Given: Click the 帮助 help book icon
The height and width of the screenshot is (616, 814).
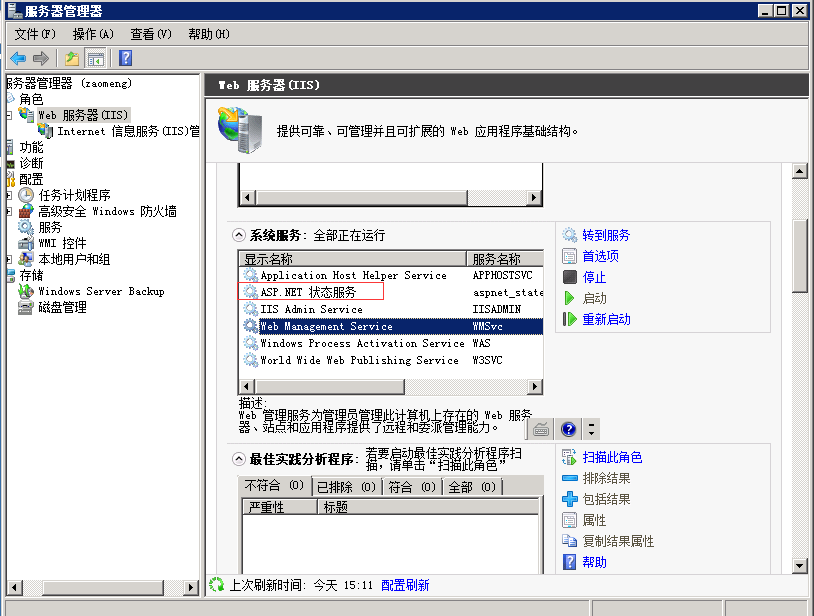Looking at the screenshot, I should (569, 562).
